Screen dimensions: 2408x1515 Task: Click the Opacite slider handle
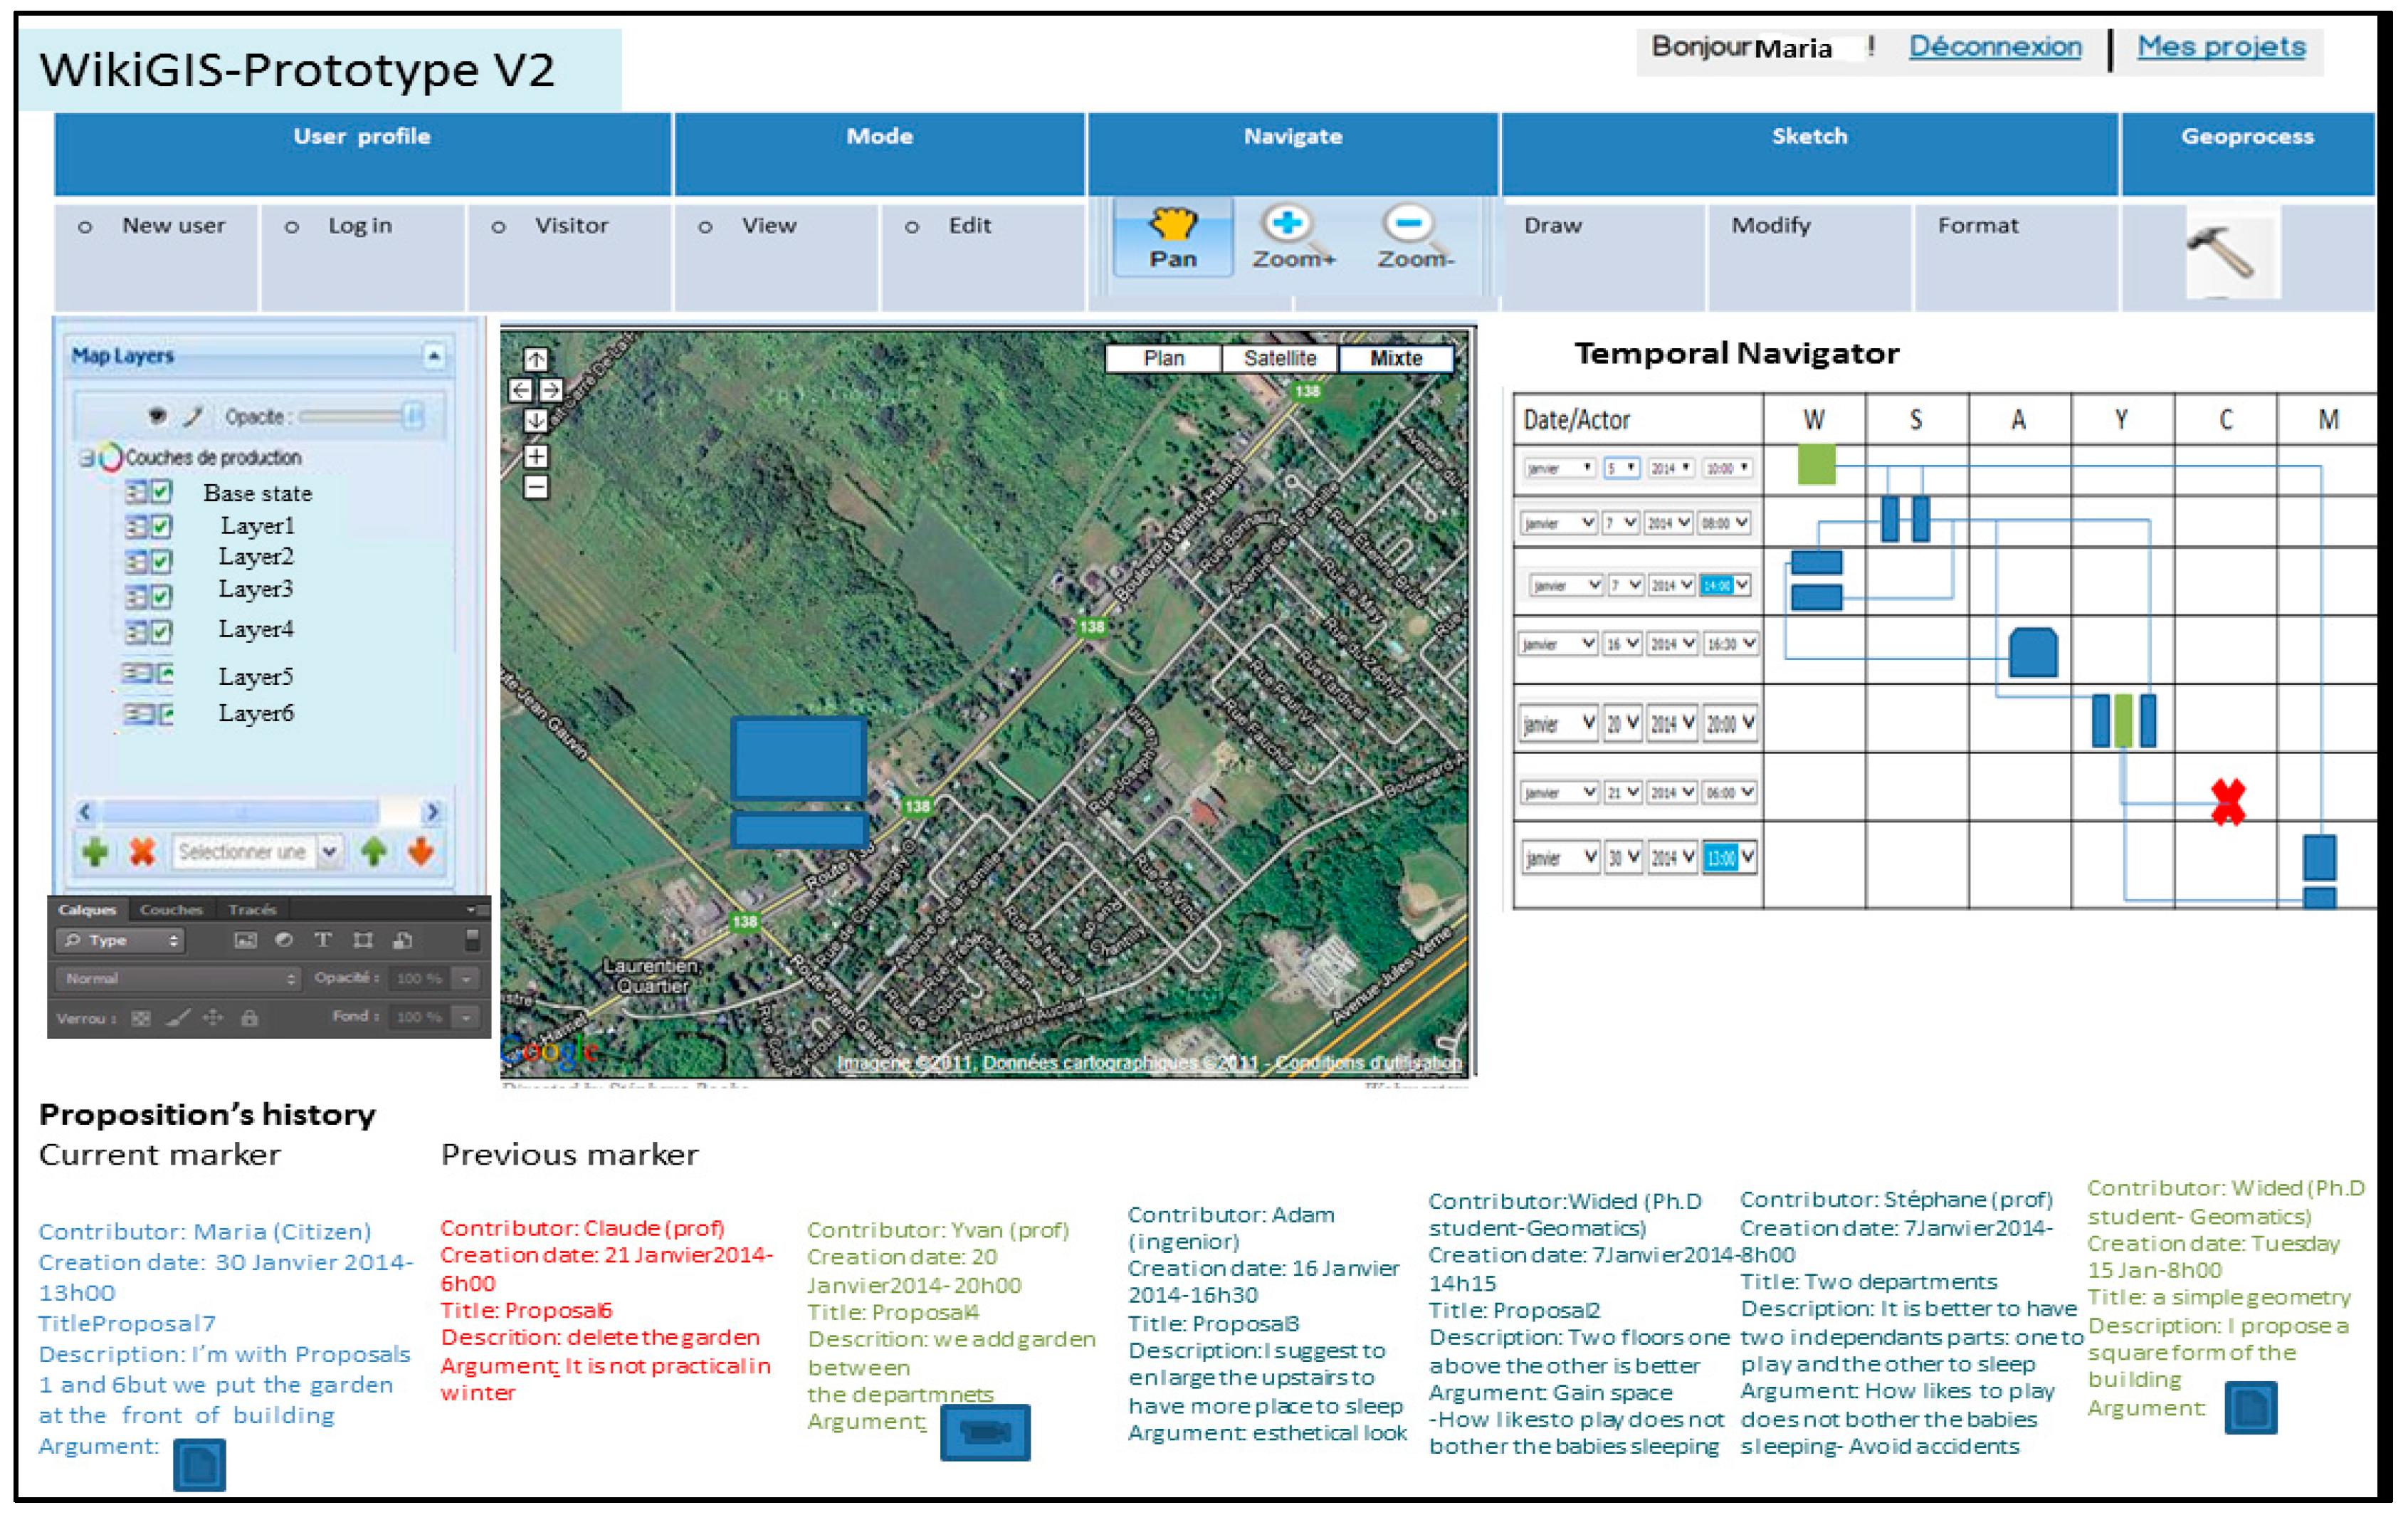[413, 416]
